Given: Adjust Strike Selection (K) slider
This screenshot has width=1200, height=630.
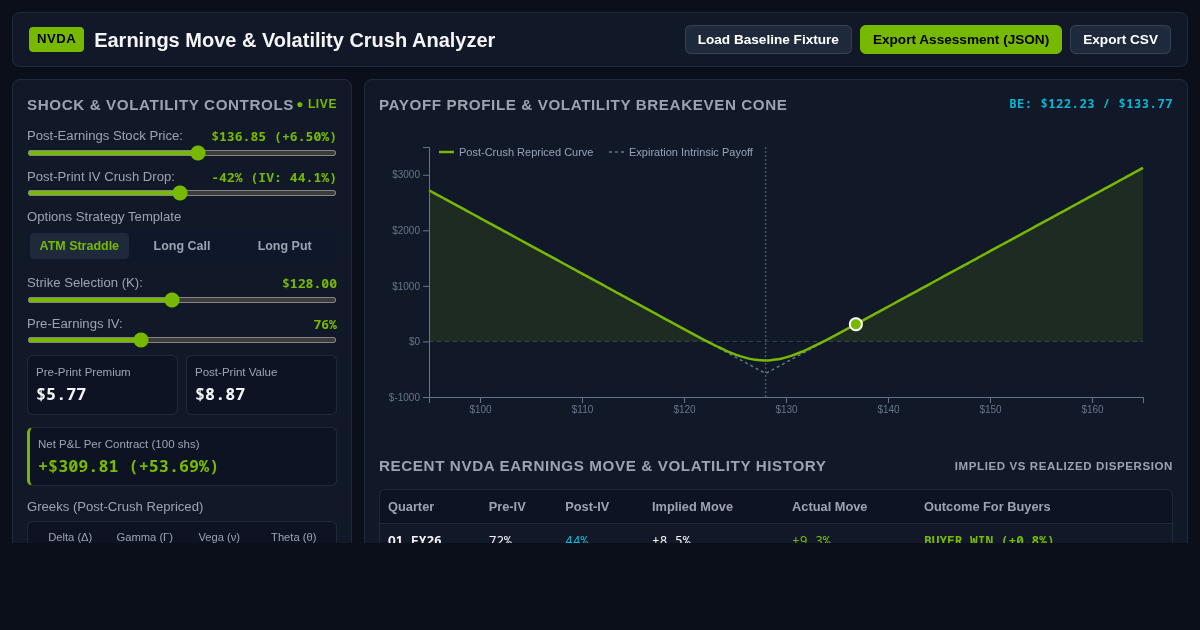Looking at the screenshot, I should click(182, 300).
